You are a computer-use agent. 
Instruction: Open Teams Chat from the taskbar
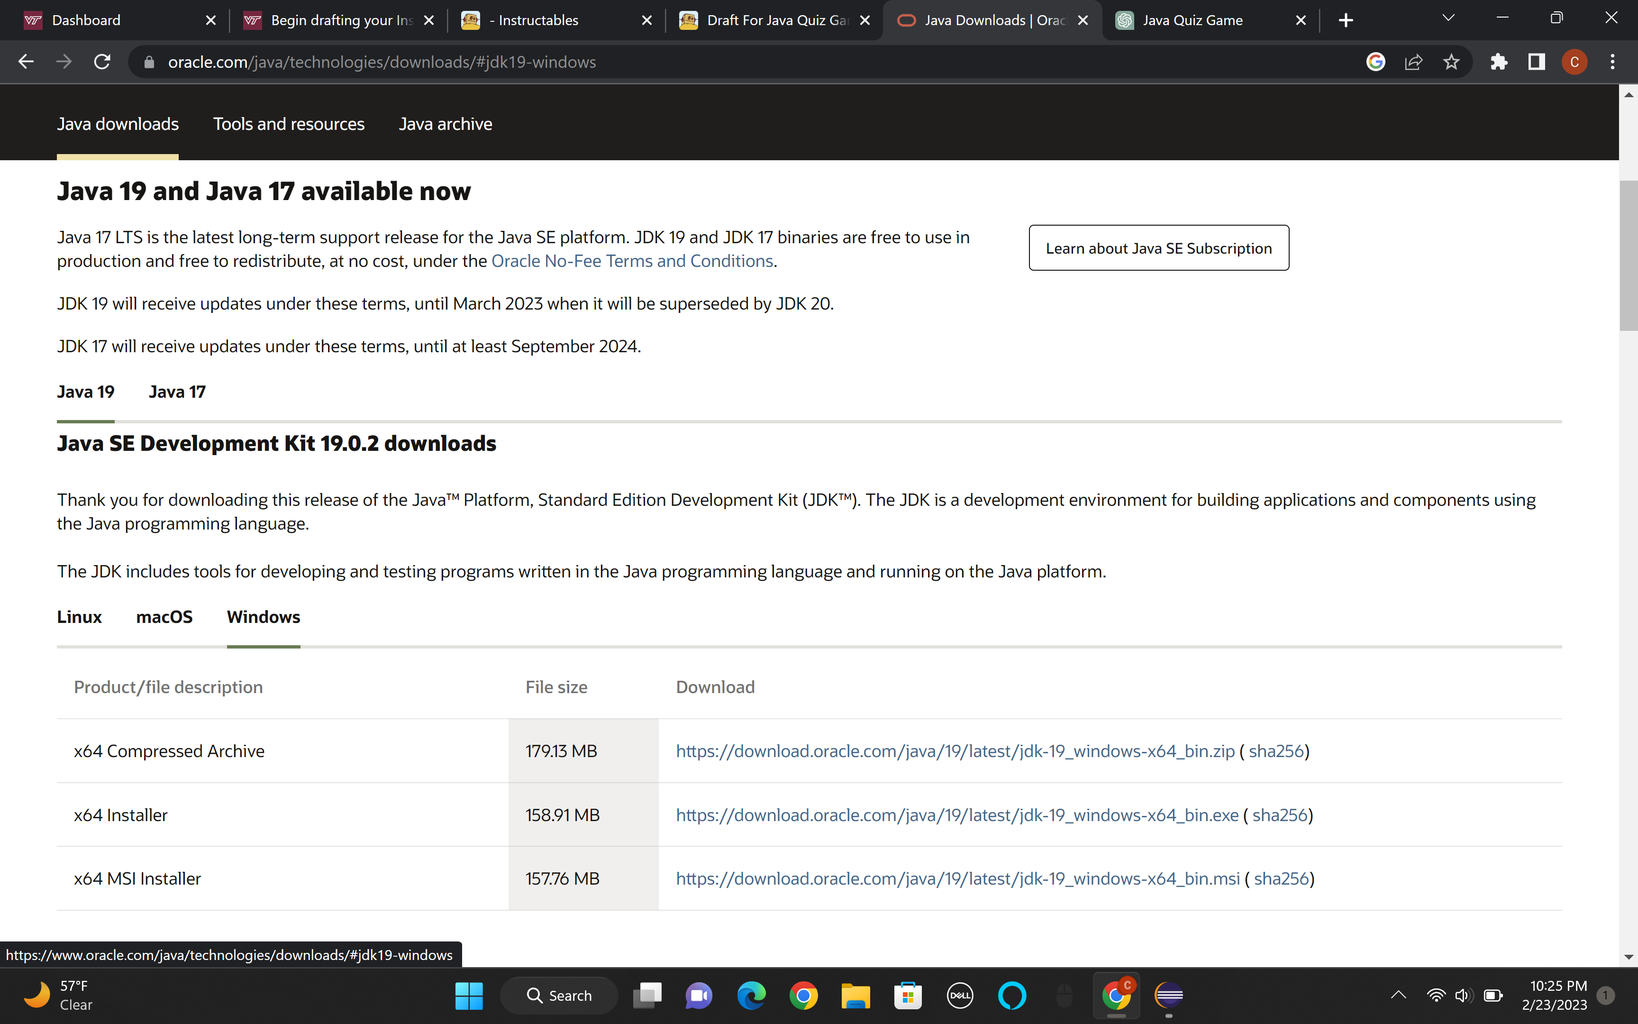pos(699,996)
